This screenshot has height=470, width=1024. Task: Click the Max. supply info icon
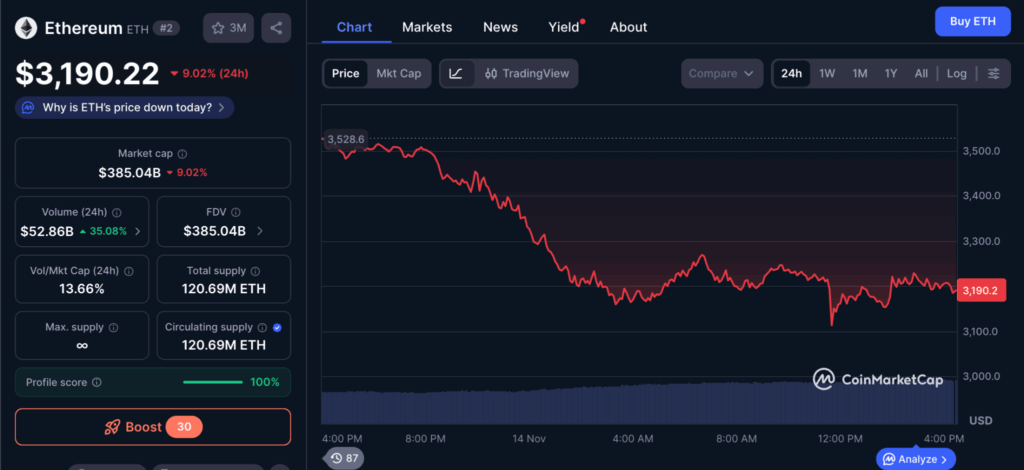[112, 327]
